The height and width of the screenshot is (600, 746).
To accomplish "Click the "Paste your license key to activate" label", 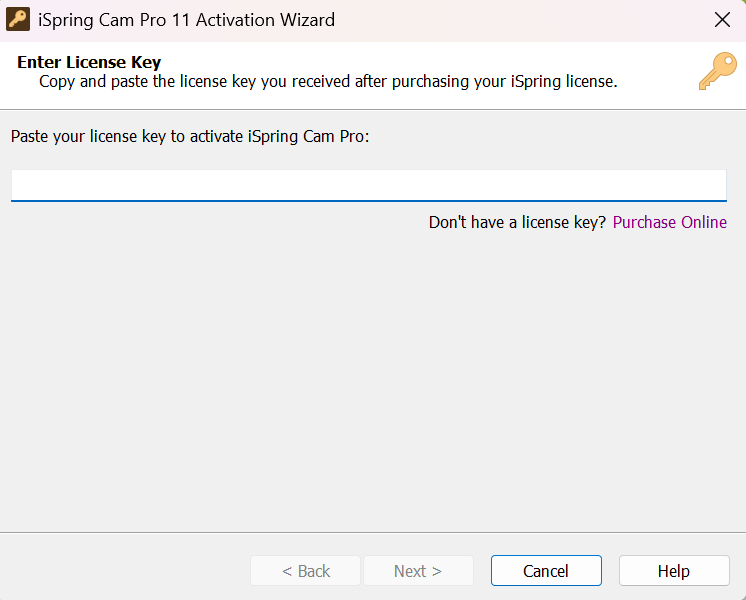I will [x=190, y=136].
